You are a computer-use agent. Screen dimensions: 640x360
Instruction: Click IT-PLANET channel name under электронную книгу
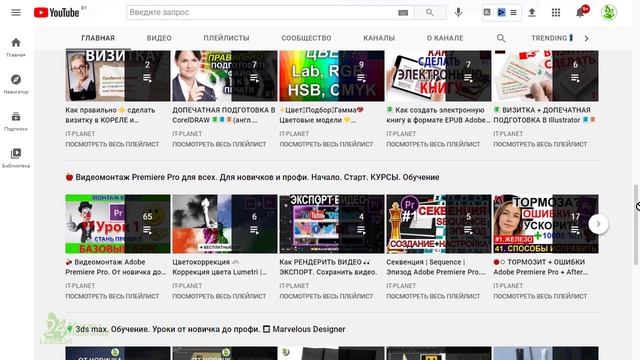click(x=401, y=134)
